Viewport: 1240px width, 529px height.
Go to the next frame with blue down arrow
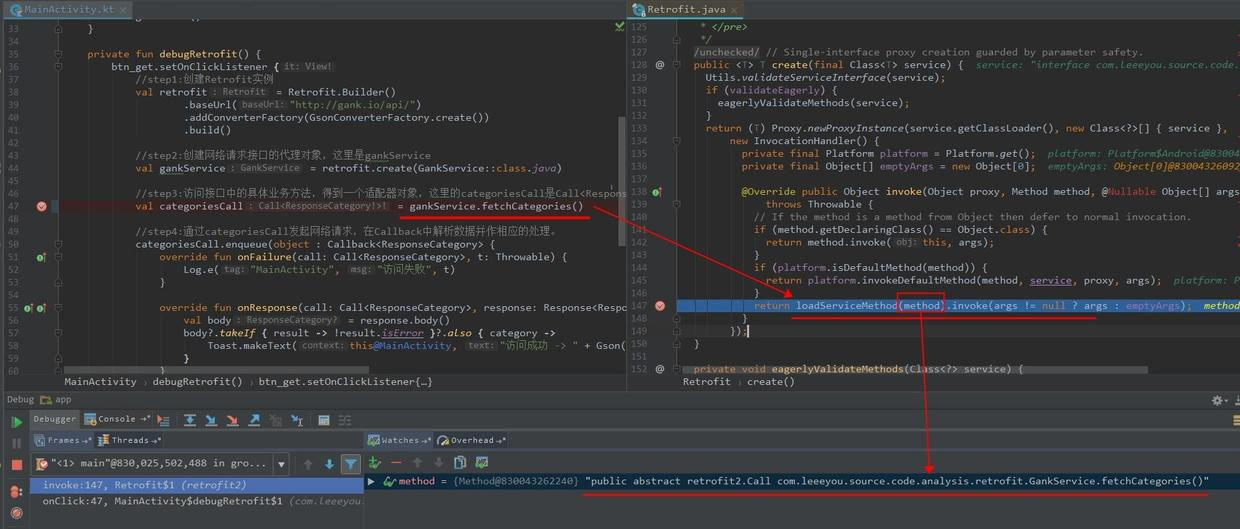point(329,464)
